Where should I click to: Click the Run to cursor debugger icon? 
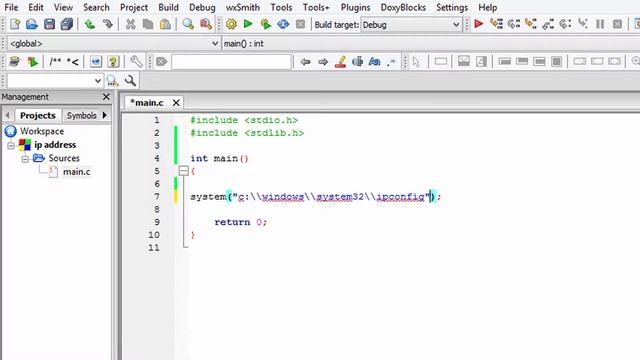pos(496,24)
